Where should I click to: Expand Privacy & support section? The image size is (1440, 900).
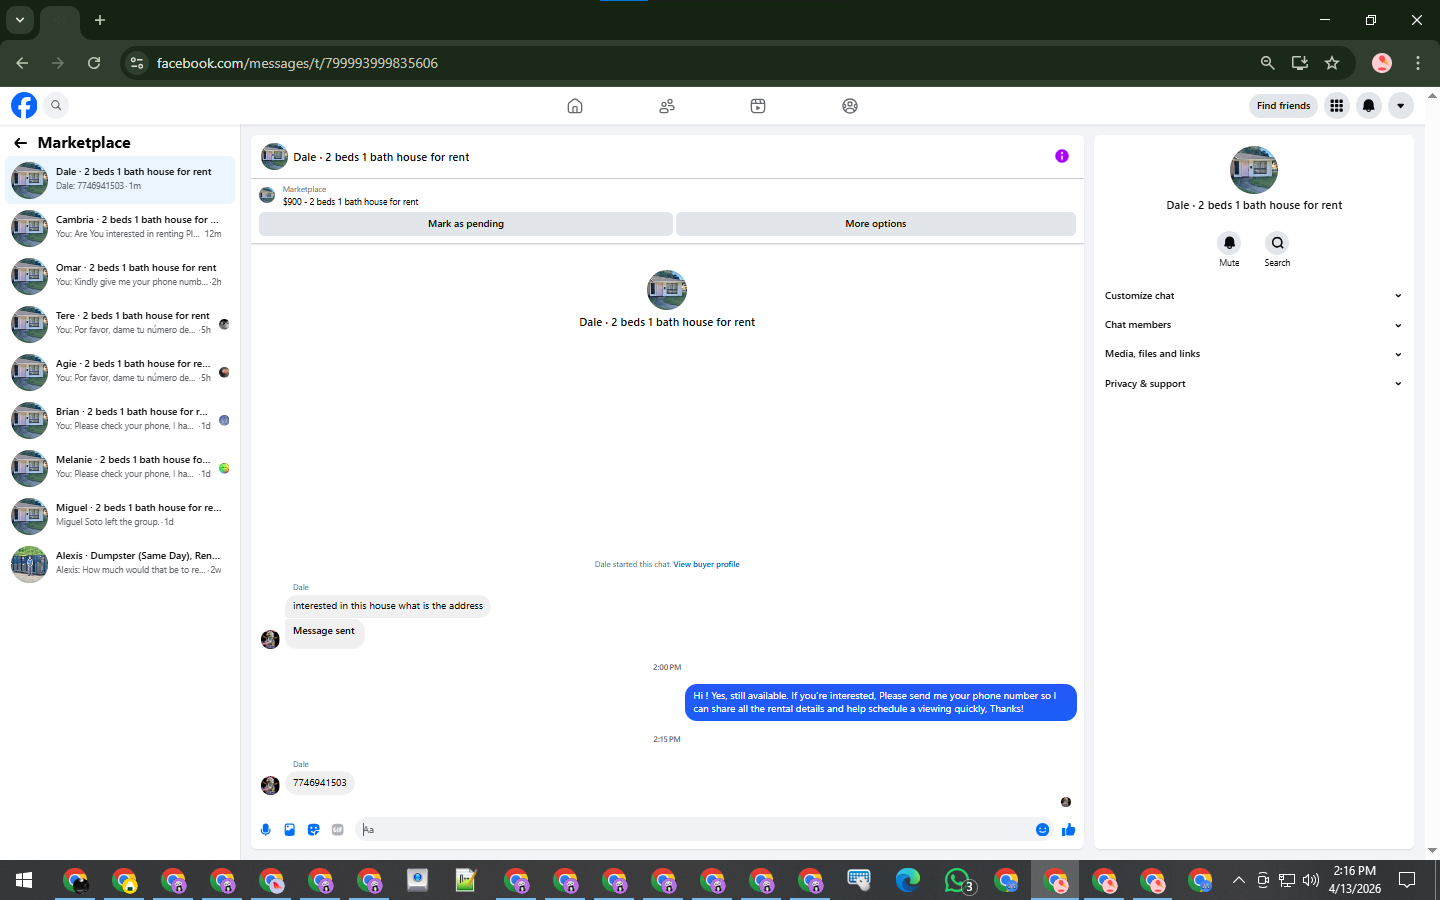pyautogui.click(x=1253, y=384)
